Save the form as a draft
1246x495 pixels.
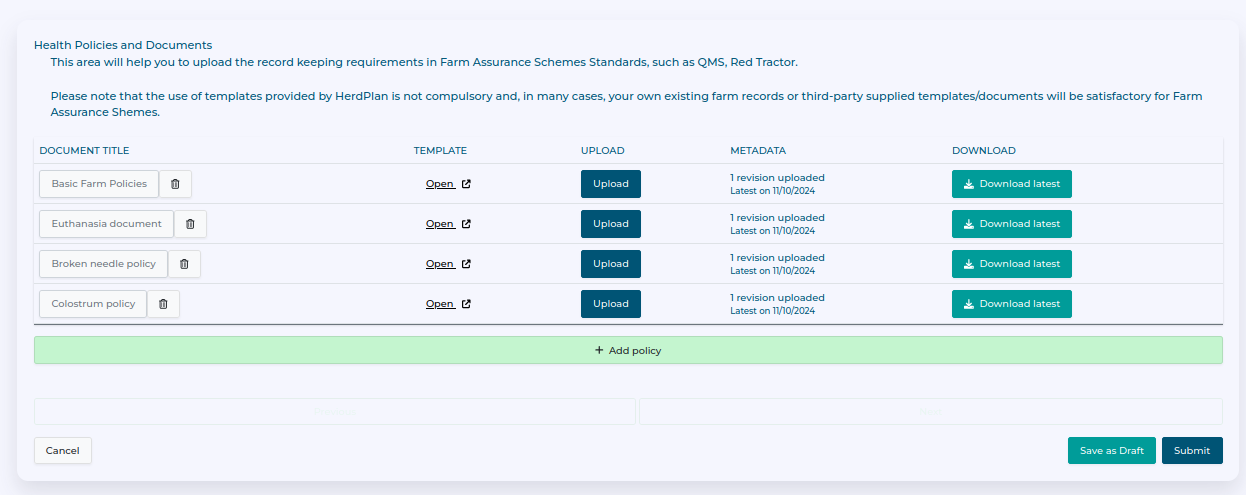coord(1111,451)
